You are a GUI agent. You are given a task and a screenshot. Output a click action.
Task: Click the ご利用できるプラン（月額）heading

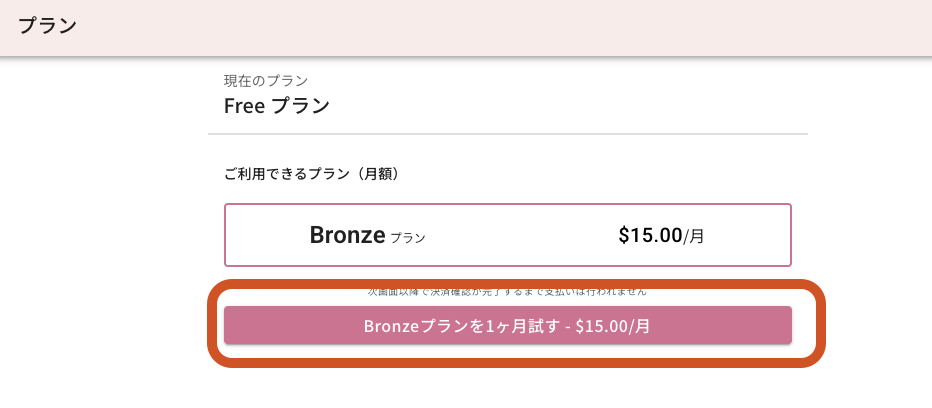pos(313,174)
